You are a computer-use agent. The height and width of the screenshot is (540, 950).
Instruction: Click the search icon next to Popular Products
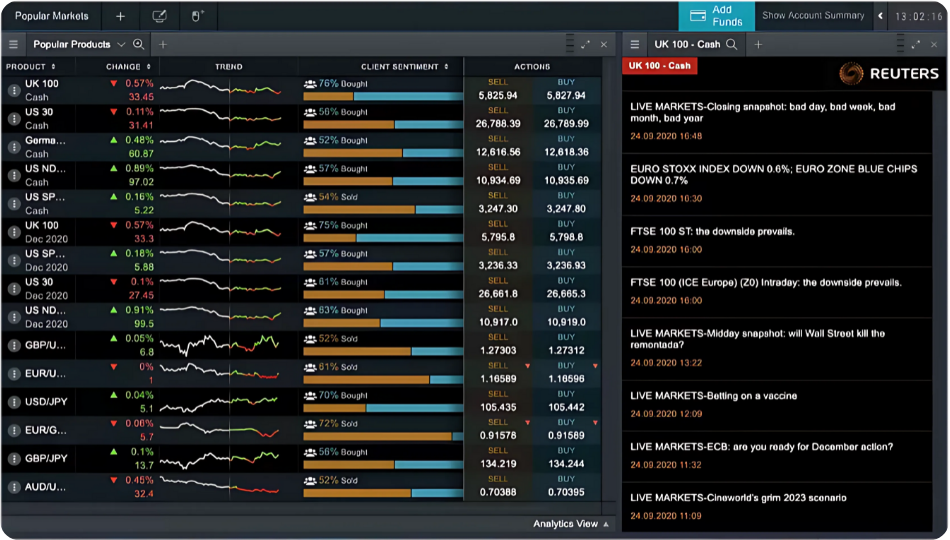coord(138,45)
